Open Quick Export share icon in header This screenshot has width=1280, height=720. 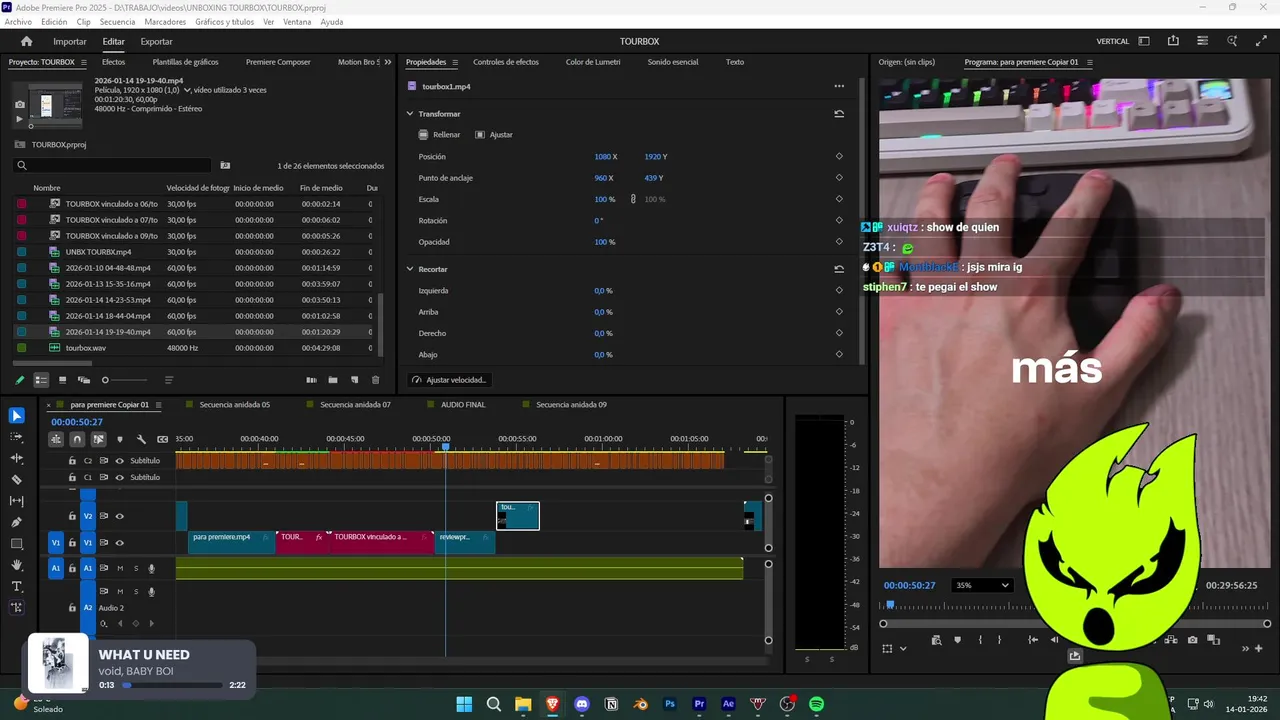point(1173,41)
